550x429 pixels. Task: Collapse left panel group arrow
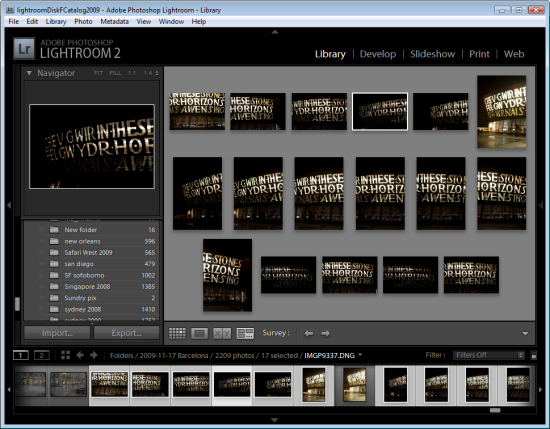tap(9, 205)
